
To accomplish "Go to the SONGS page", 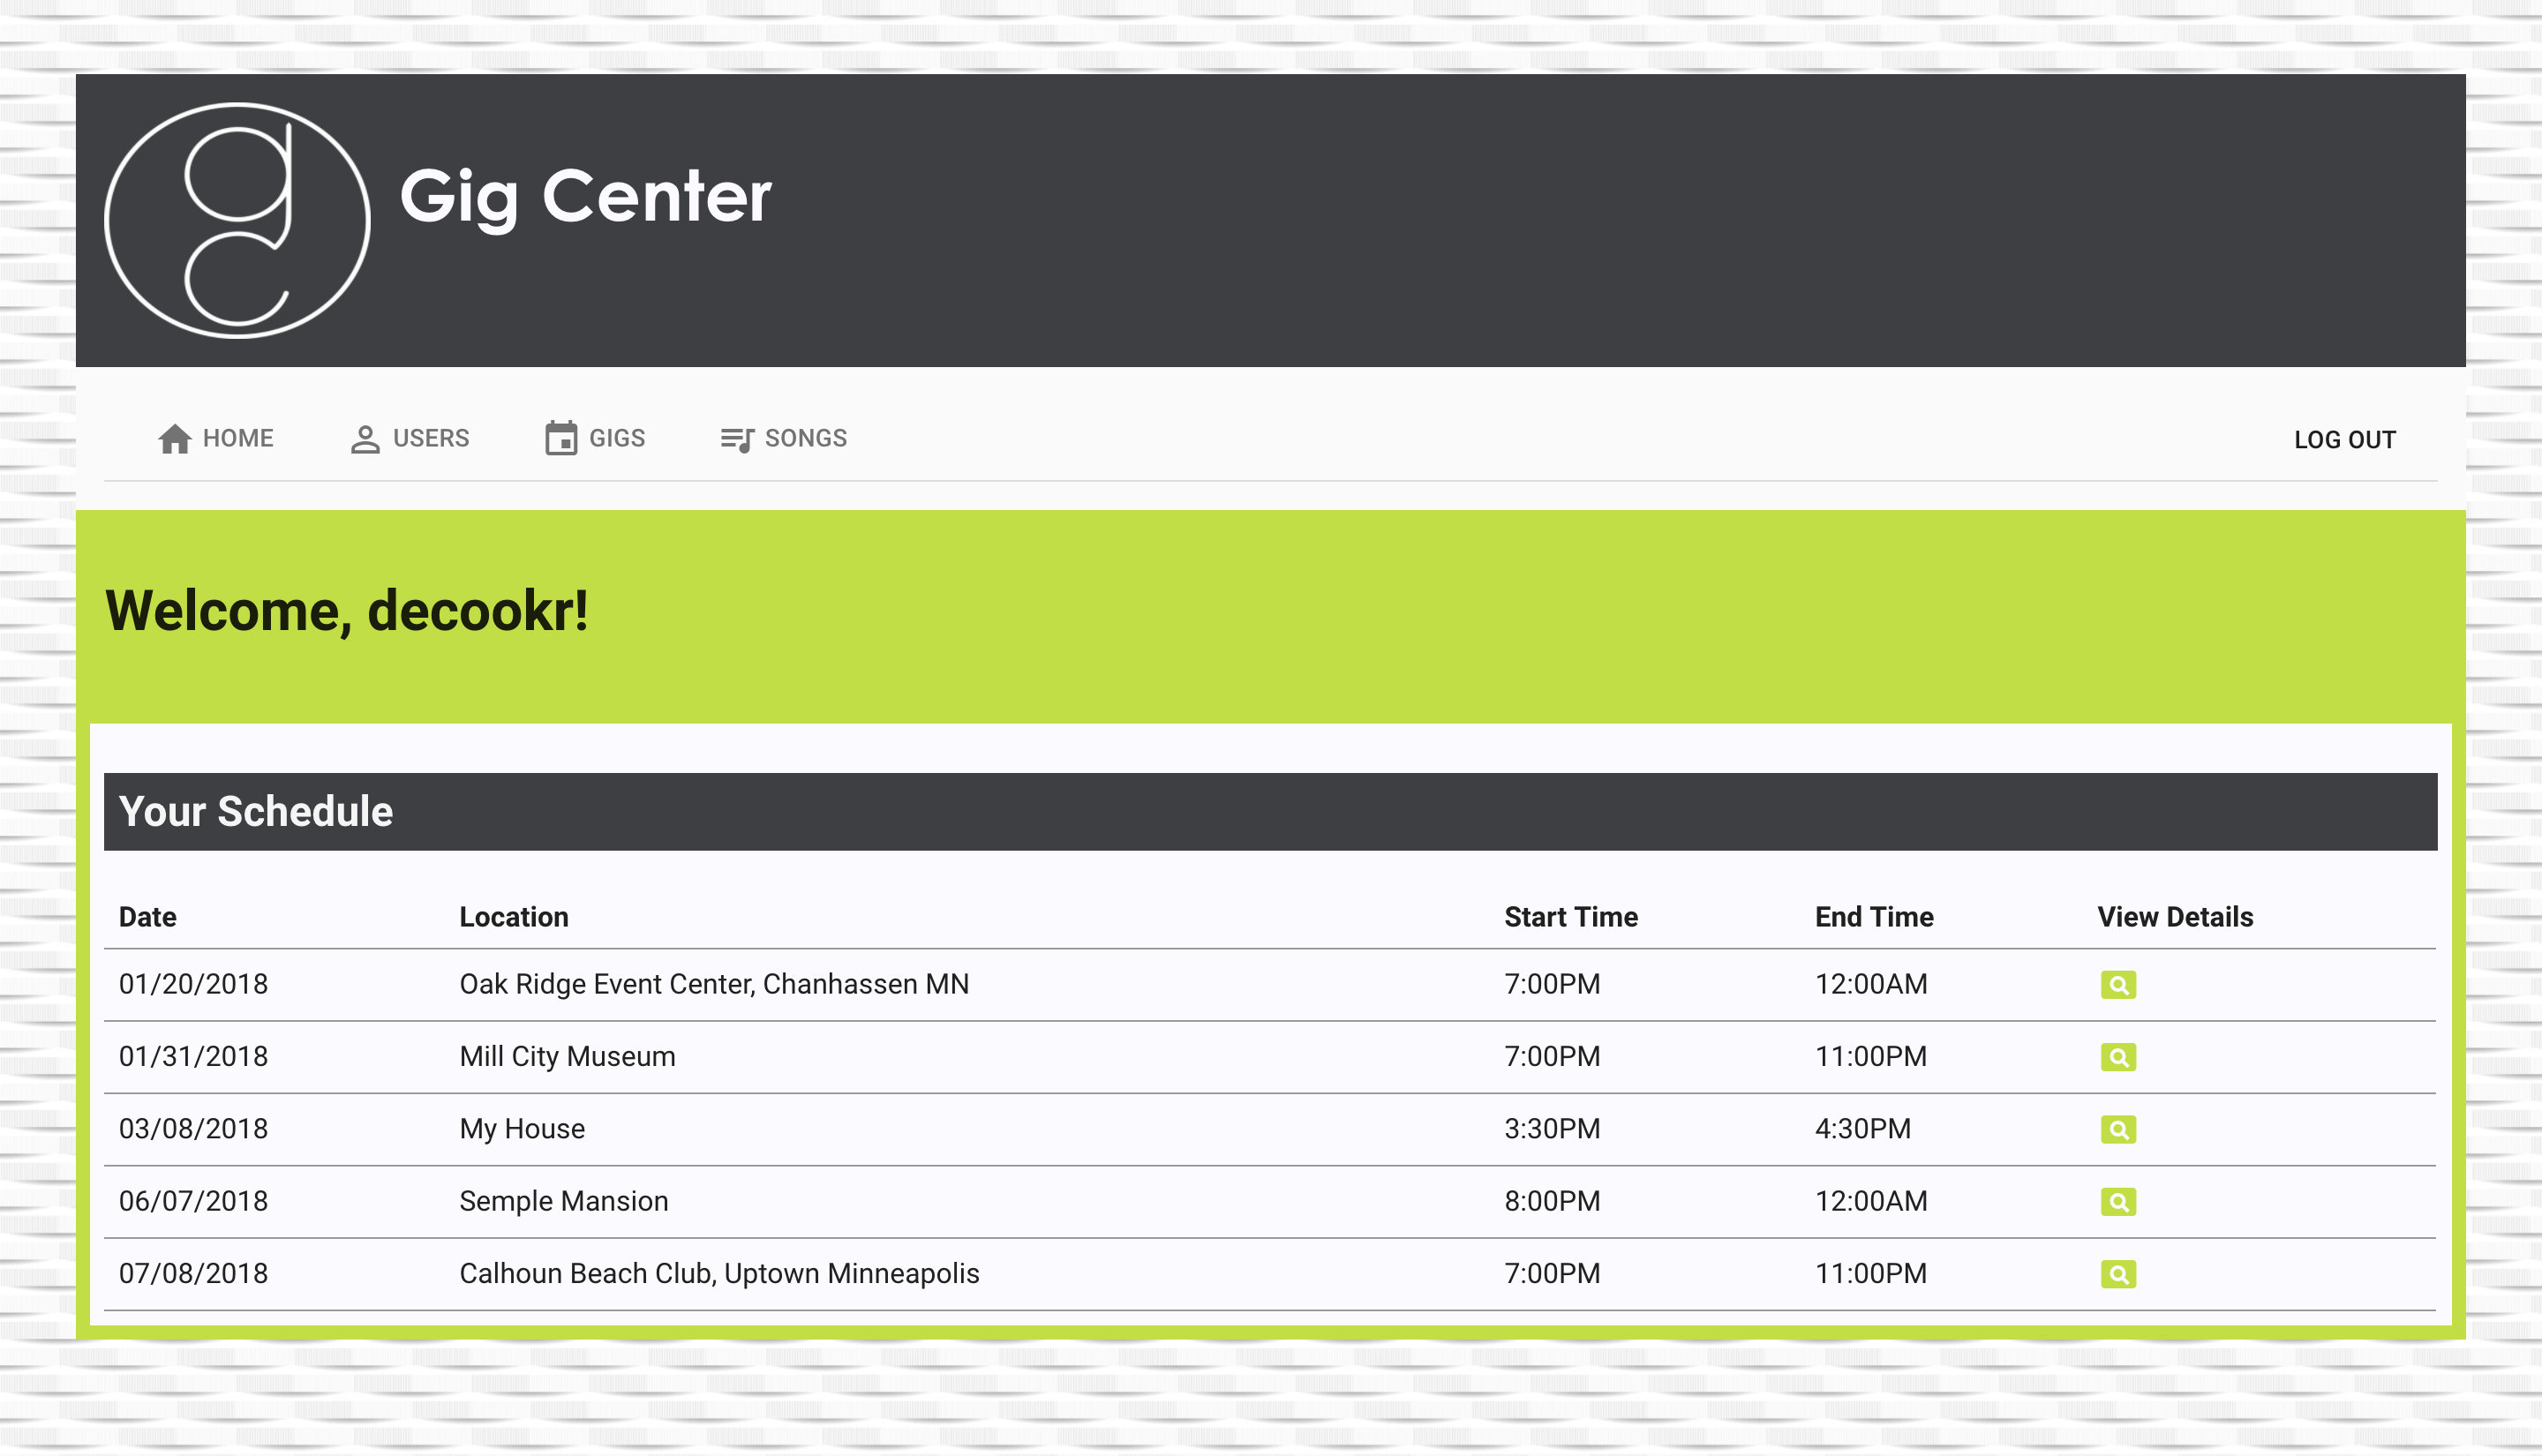I will (805, 438).
